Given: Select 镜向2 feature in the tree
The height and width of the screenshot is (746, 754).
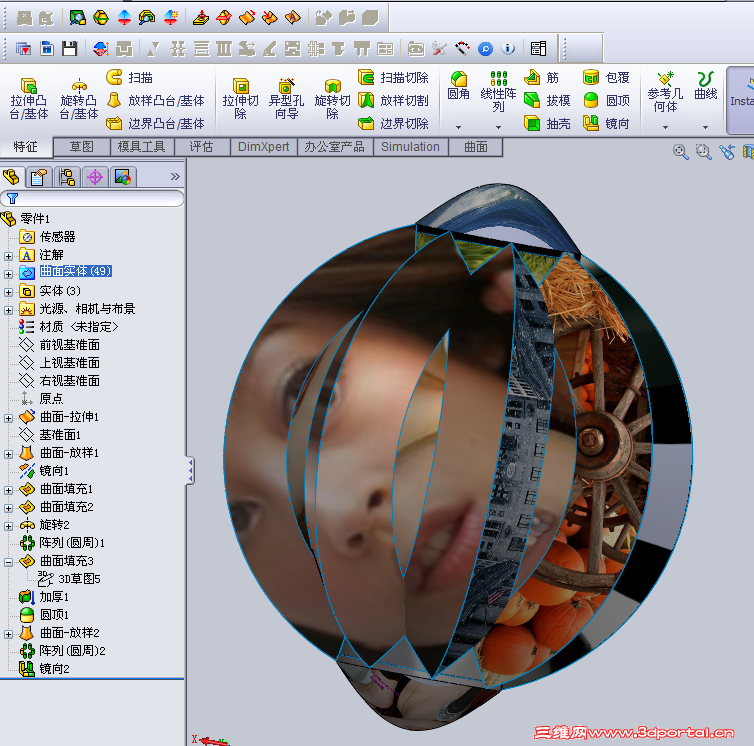Looking at the screenshot, I should (x=54, y=669).
